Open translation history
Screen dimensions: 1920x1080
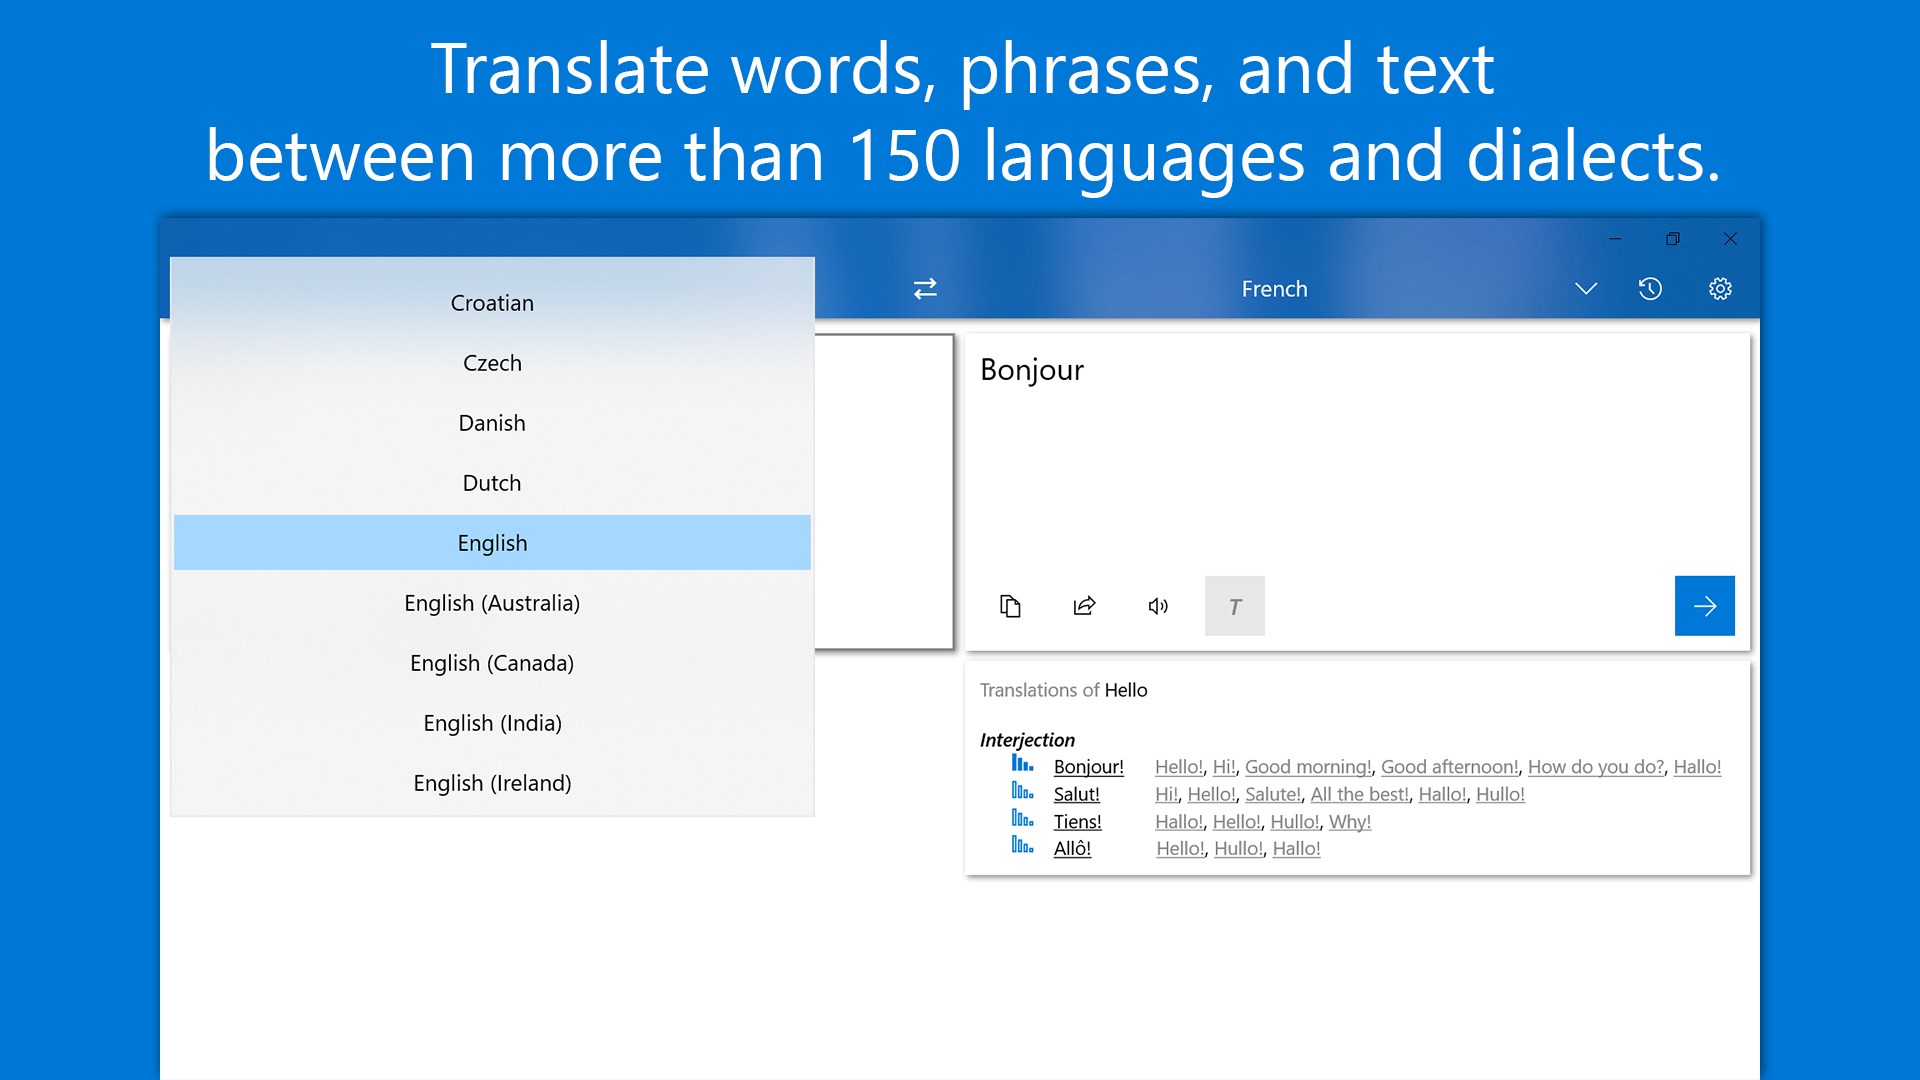click(1650, 289)
